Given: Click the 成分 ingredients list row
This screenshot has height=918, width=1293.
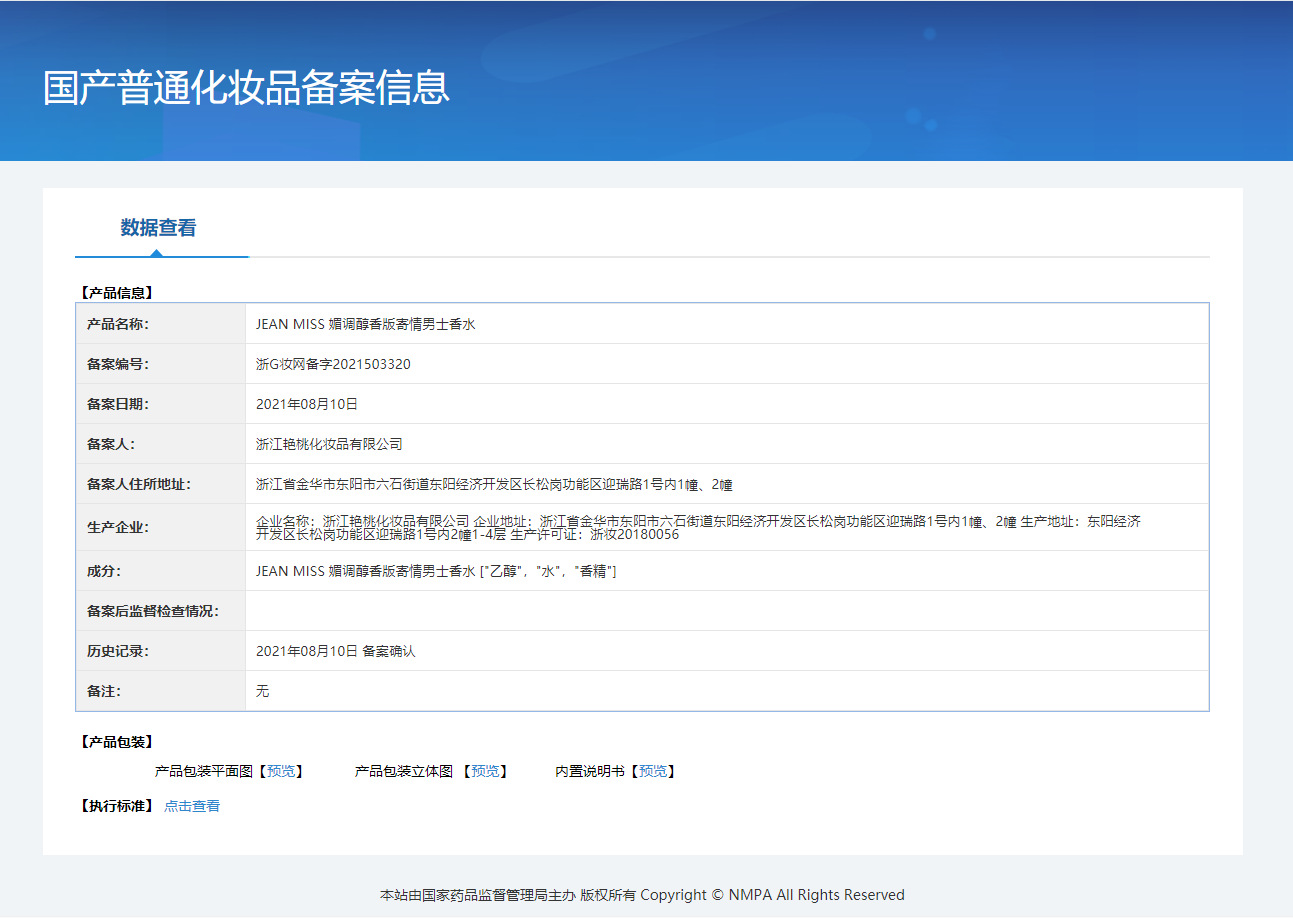Looking at the screenshot, I should [x=450, y=570].
